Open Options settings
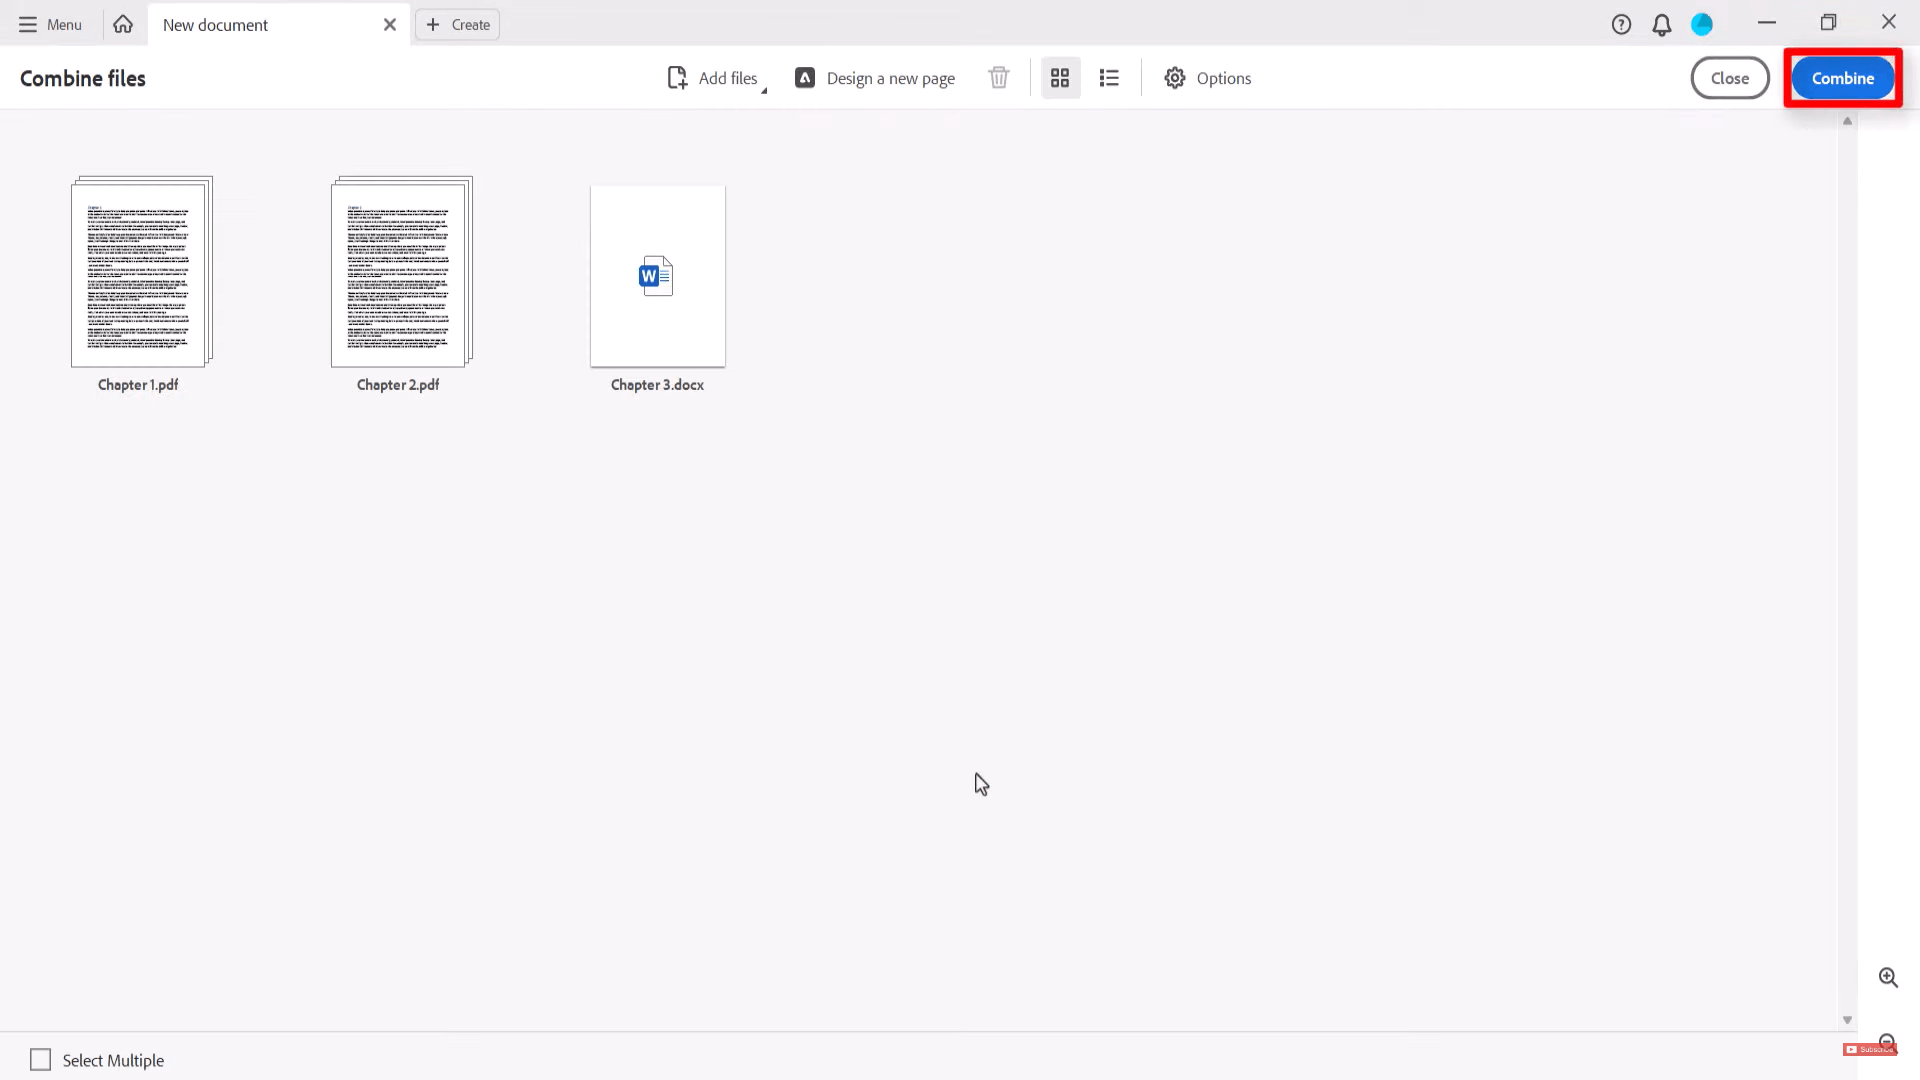 click(x=1207, y=78)
